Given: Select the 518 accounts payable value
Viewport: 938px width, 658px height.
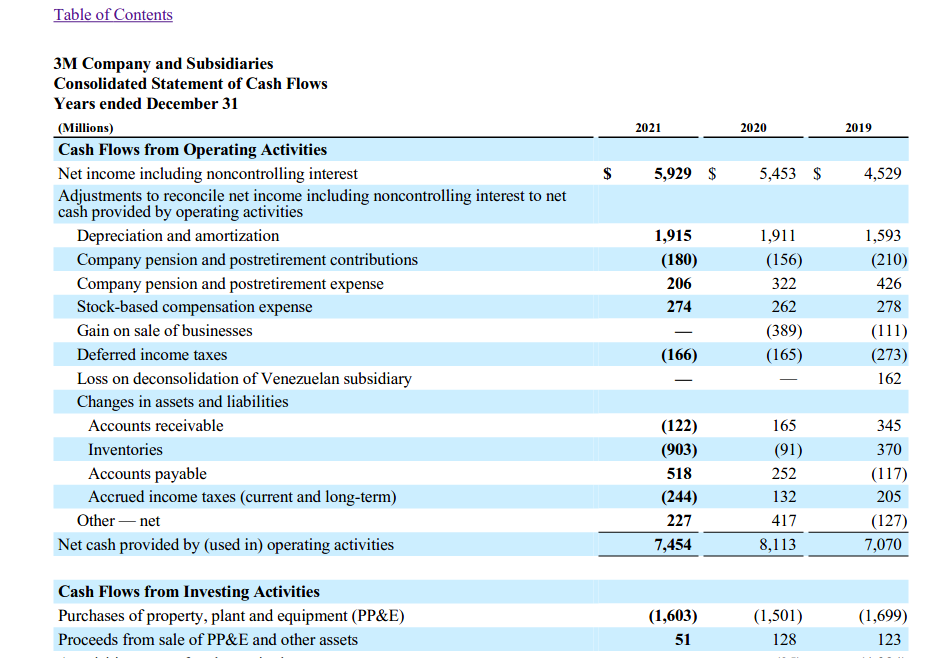Looking at the screenshot, I should tap(679, 474).
